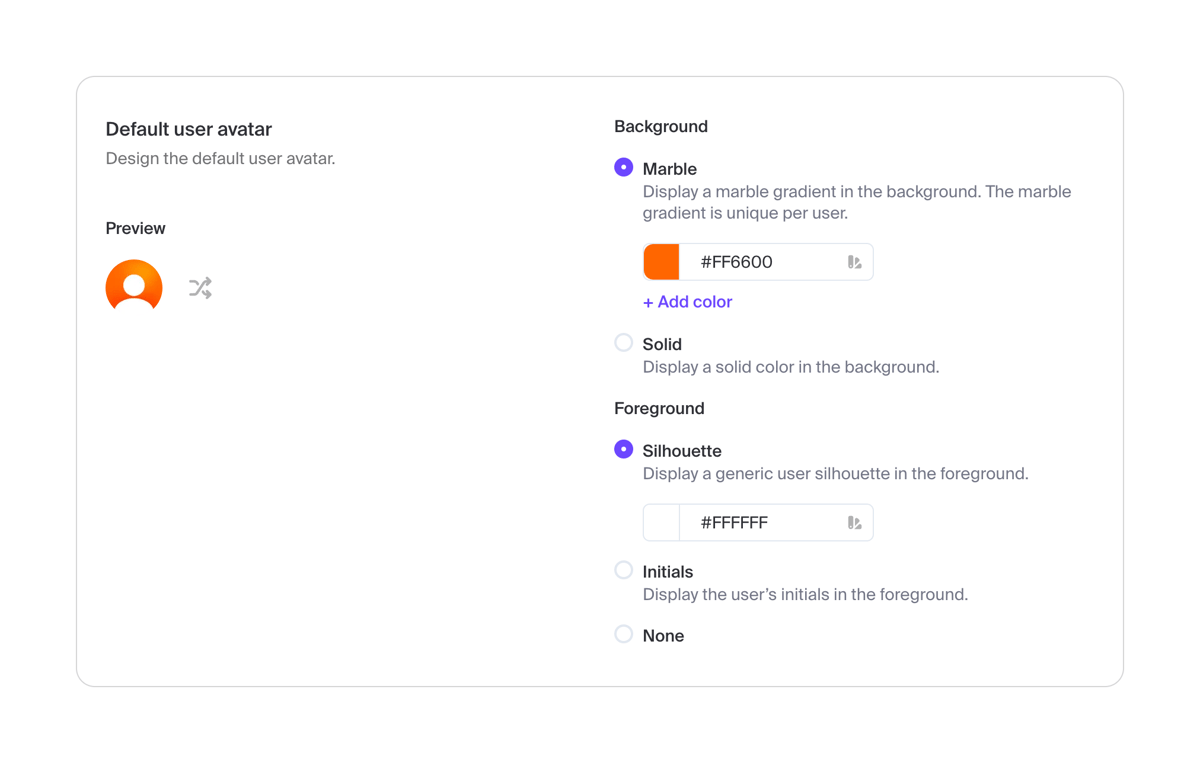Viewport: 1200px width, 763px height.
Task: Click the Preview label
Action: 135,228
